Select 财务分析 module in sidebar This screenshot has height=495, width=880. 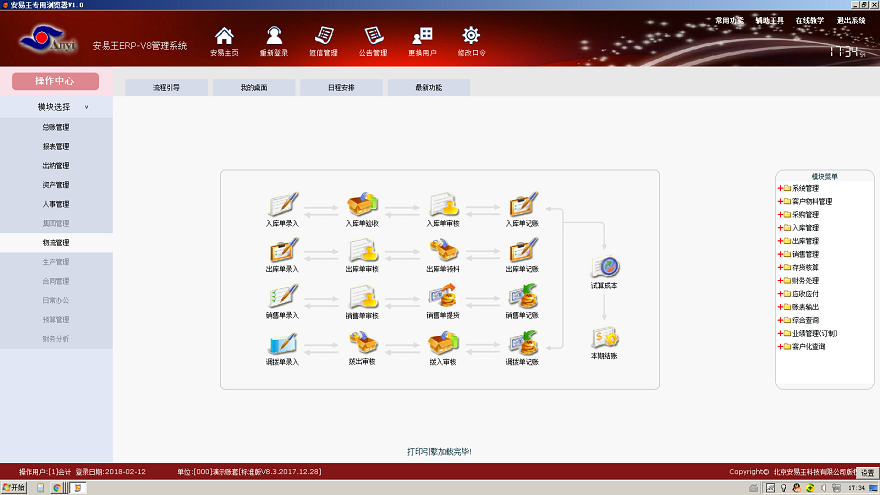tap(56, 339)
